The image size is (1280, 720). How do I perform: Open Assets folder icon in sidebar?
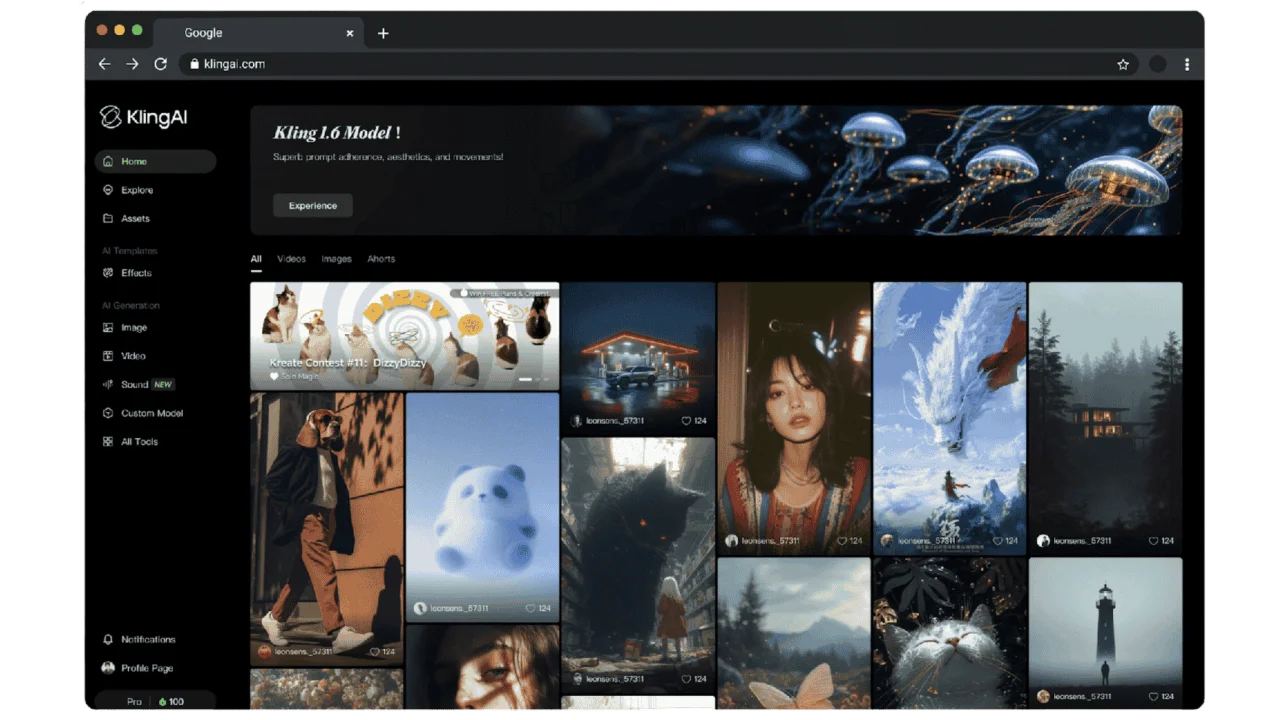(x=108, y=218)
